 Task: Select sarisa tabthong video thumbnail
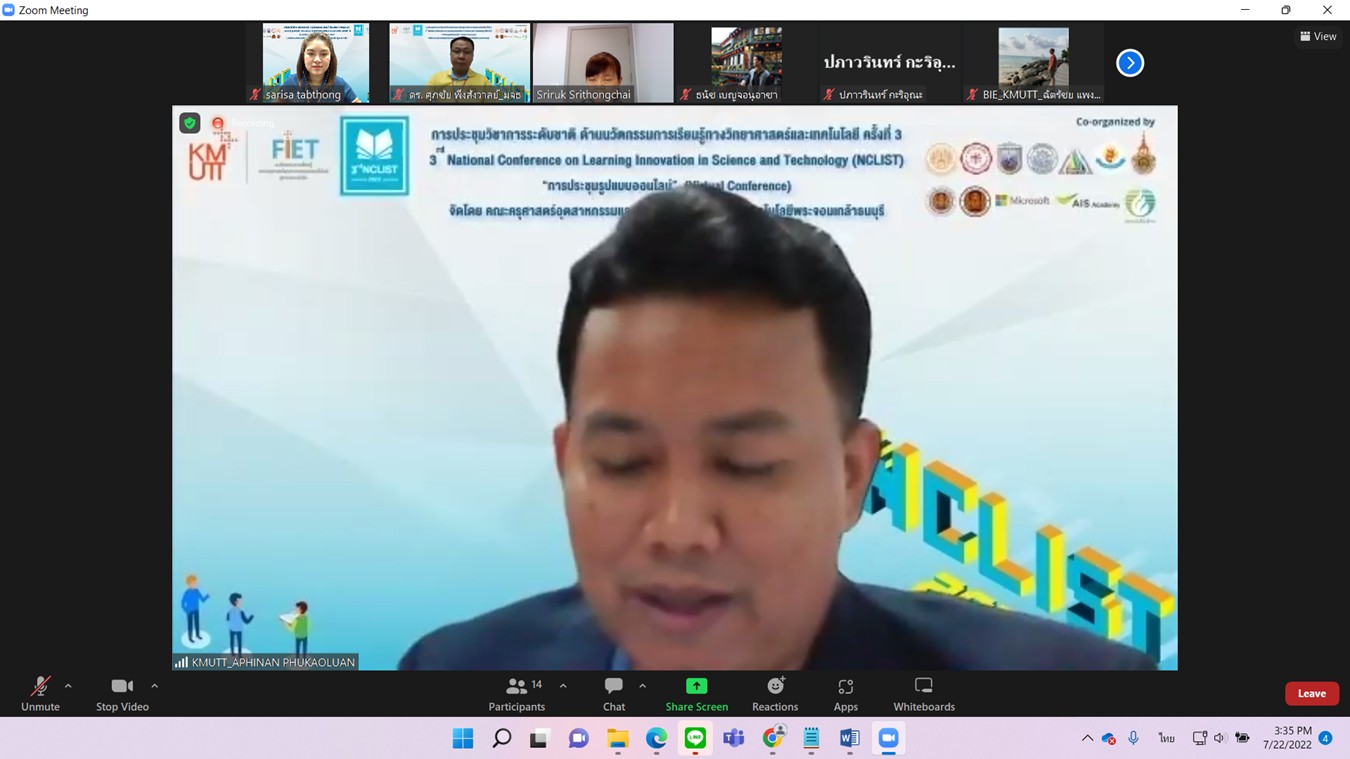tap(316, 62)
